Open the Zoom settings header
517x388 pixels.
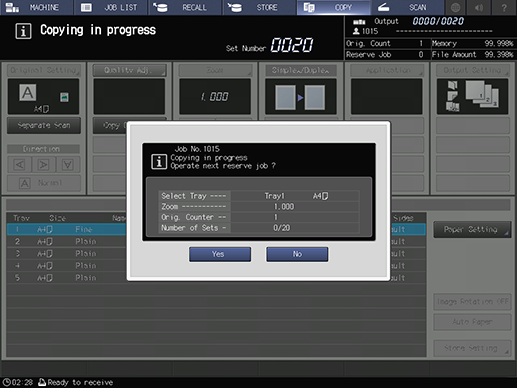(x=215, y=70)
